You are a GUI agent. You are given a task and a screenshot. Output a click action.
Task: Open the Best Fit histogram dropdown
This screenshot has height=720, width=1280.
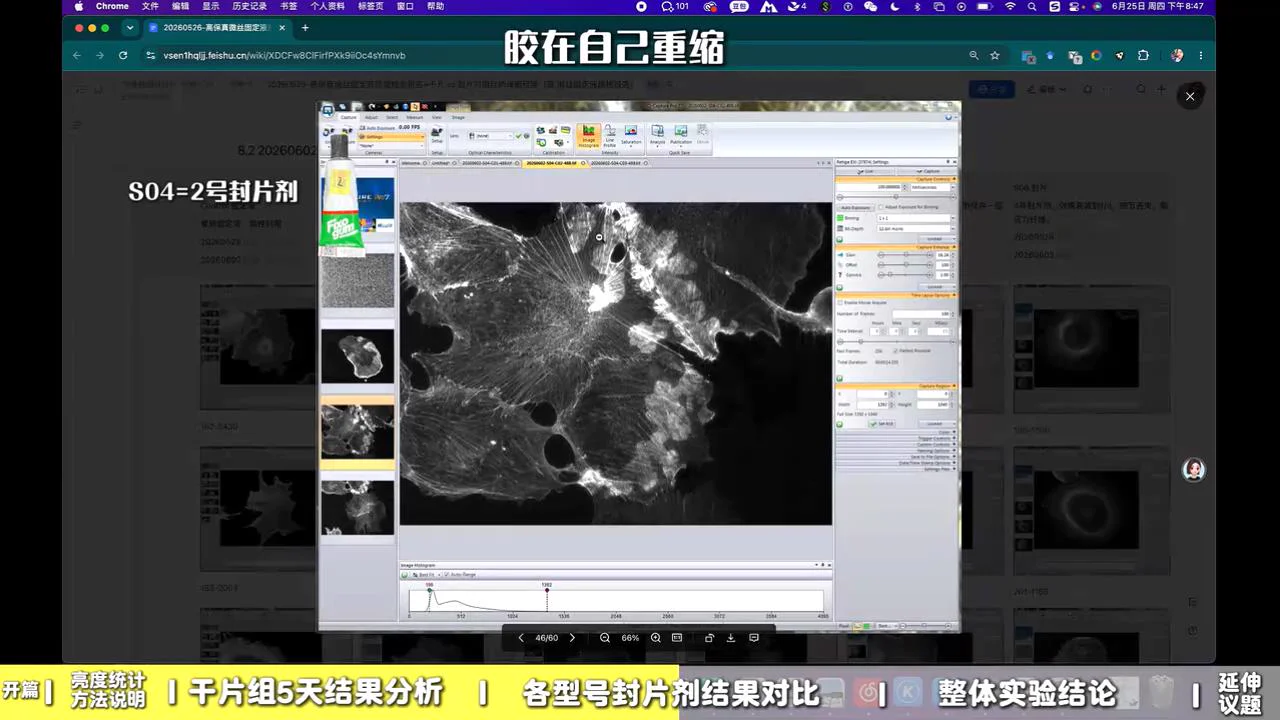click(427, 575)
